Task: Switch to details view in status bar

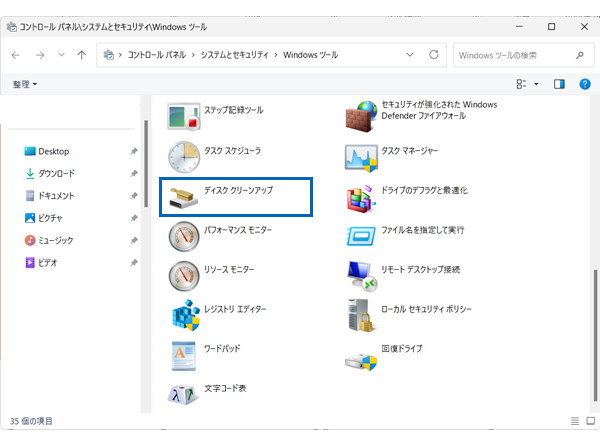Action: pyautogui.click(x=575, y=421)
